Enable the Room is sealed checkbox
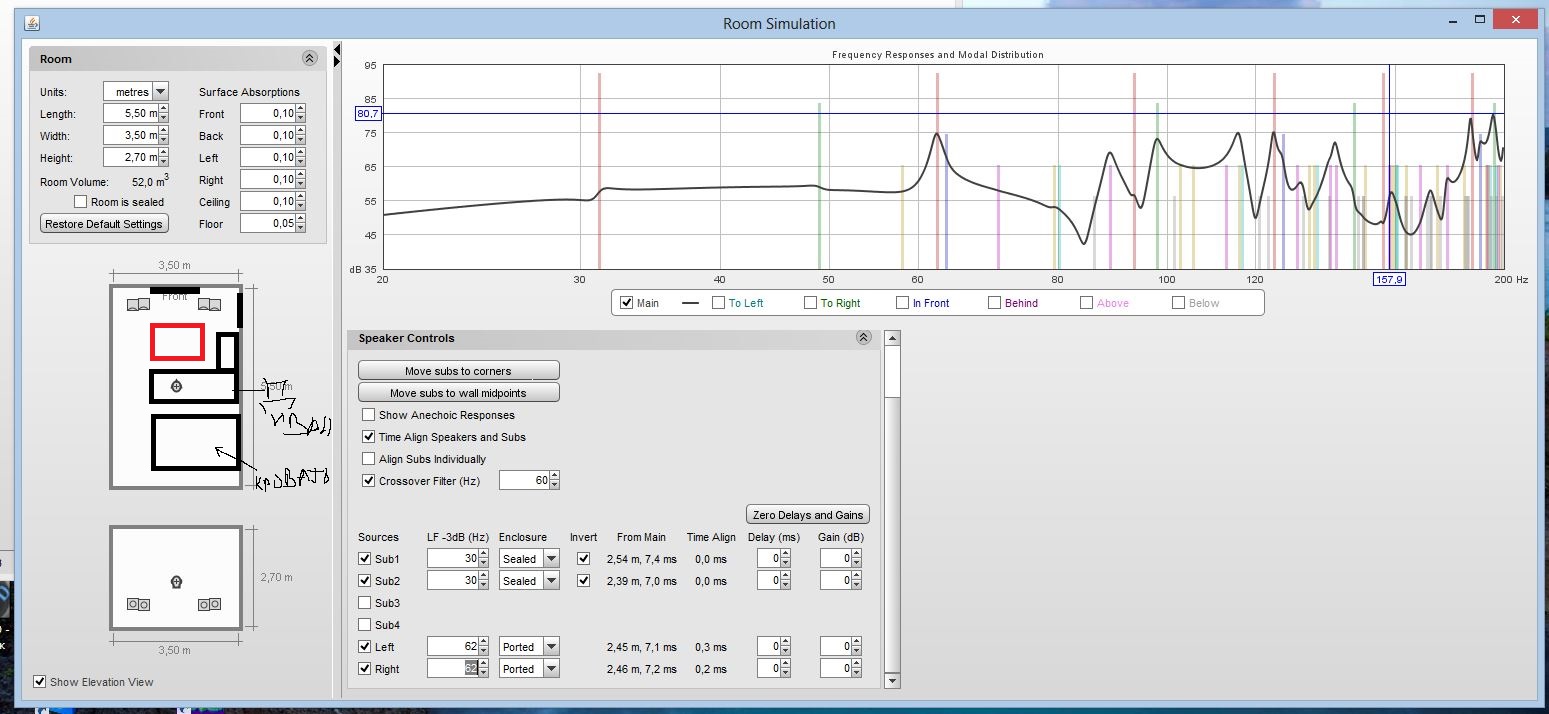Viewport: 1549px width, 714px height. click(x=81, y=202)
